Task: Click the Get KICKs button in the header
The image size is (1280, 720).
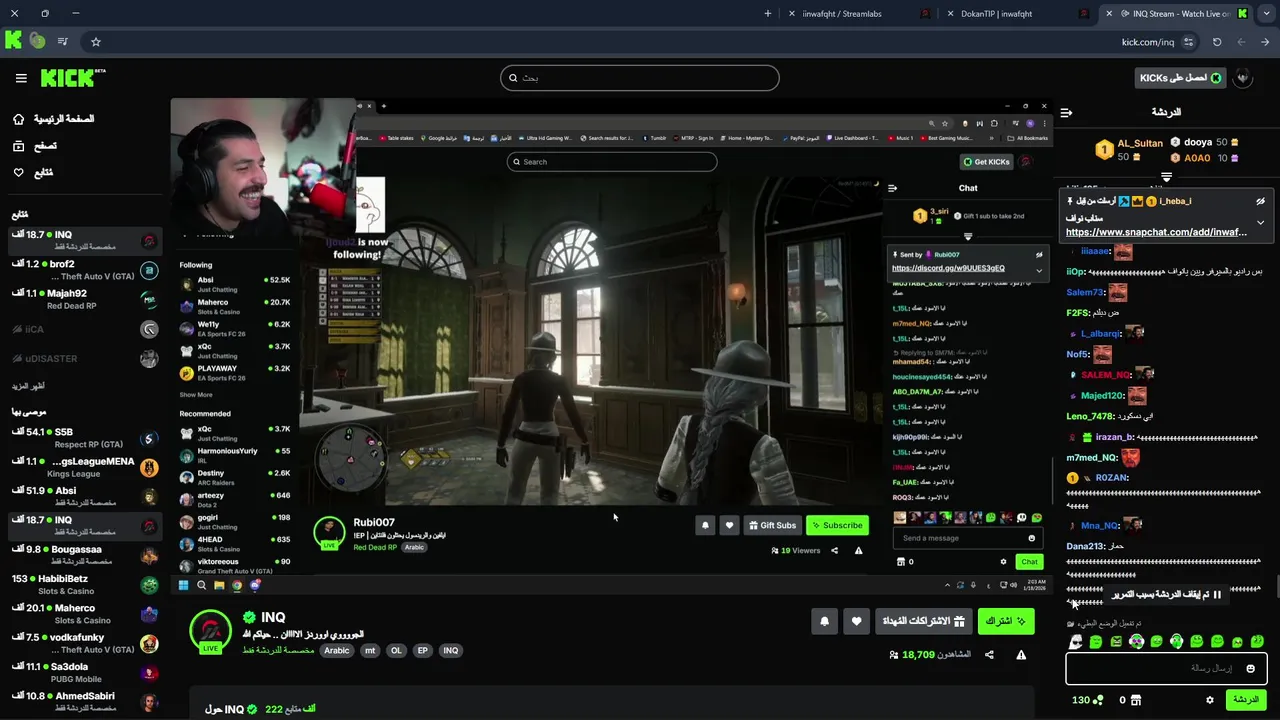Action: (x=1180, y=78)
